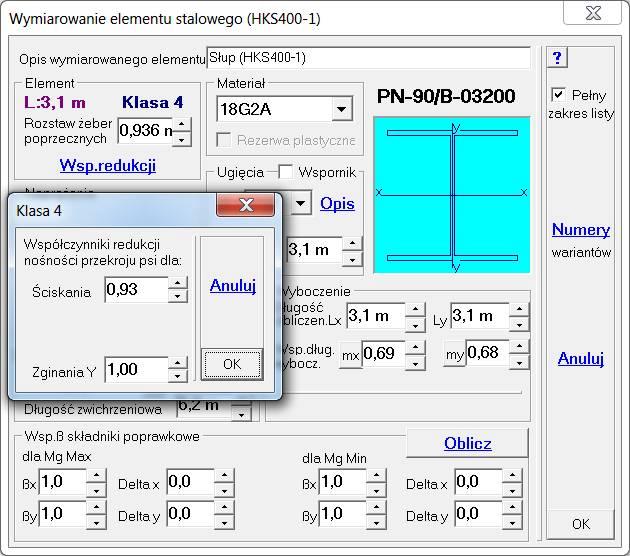Click the PN-90/B-03200 standard label
The height and width of the screenshot is (556, 630).
pyautogui.click(x=446, y=96)
